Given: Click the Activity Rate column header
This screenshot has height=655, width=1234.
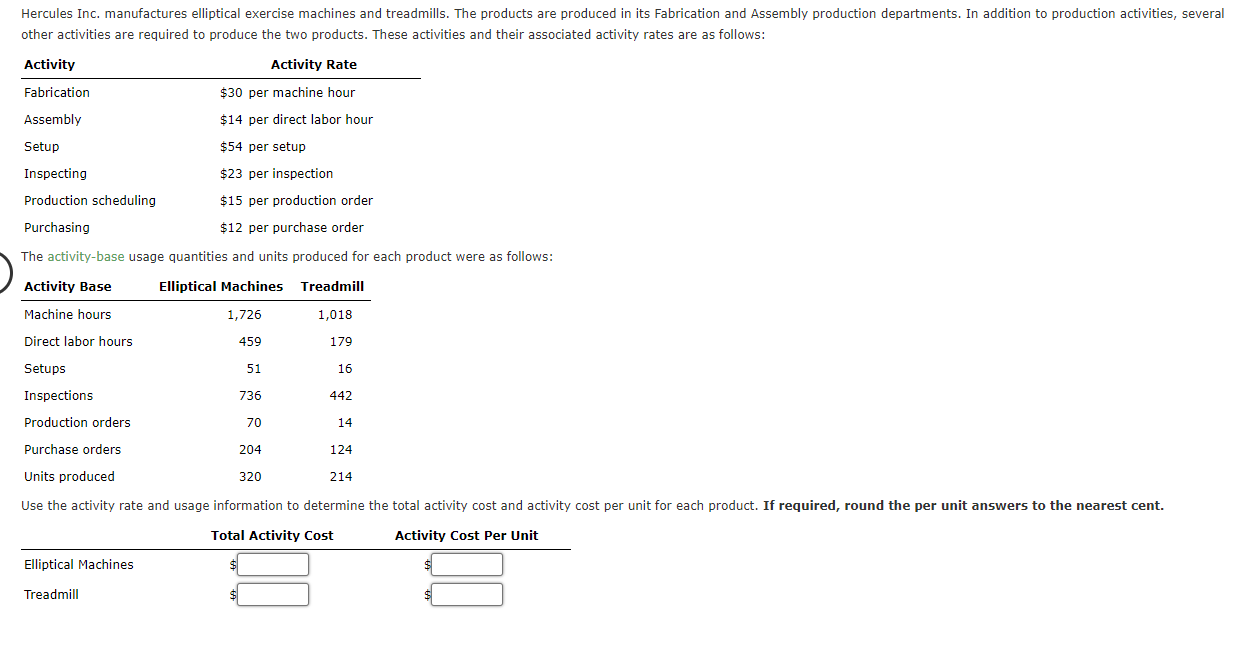Looking at the screenshot, I should pos(315,64).
